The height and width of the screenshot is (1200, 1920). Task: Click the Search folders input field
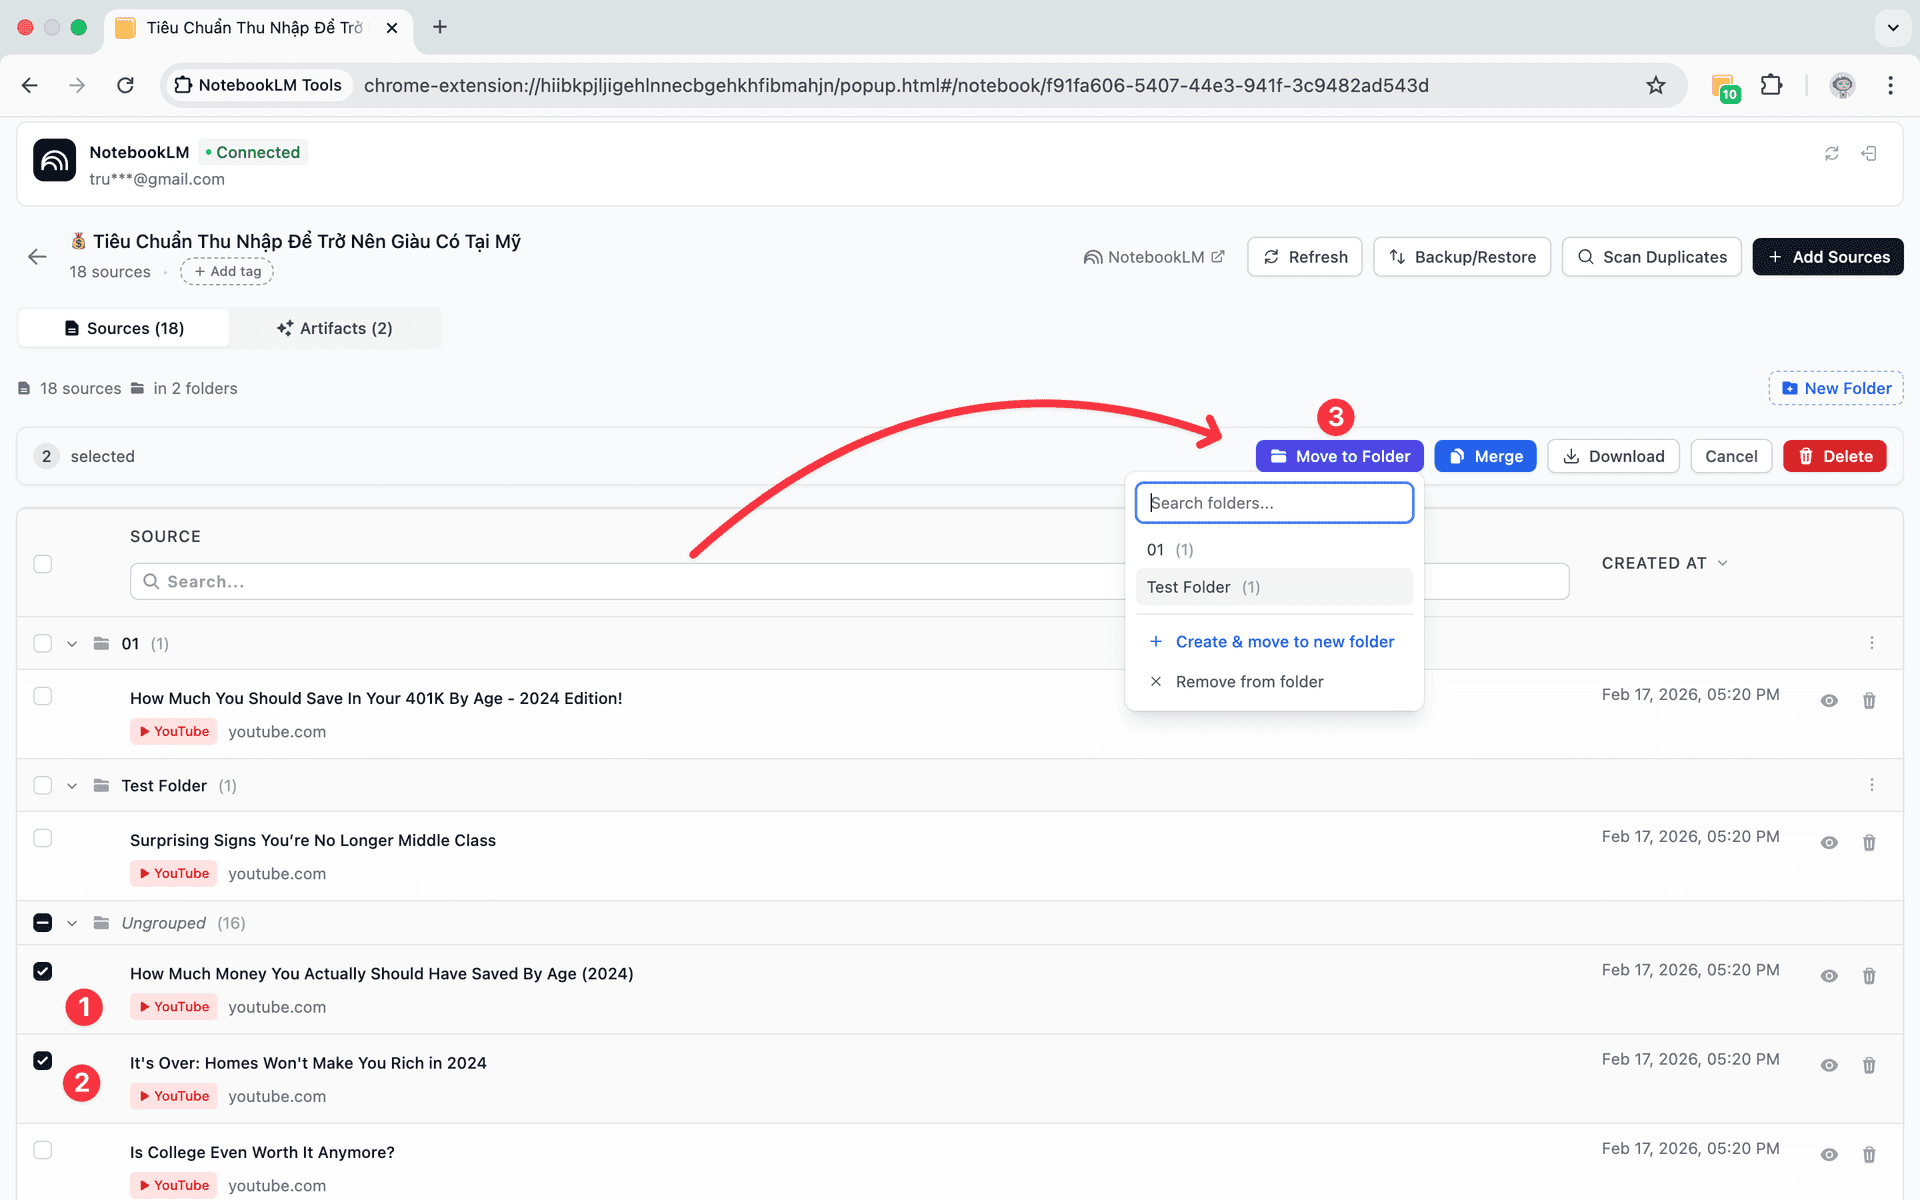tap(1273, 503)
